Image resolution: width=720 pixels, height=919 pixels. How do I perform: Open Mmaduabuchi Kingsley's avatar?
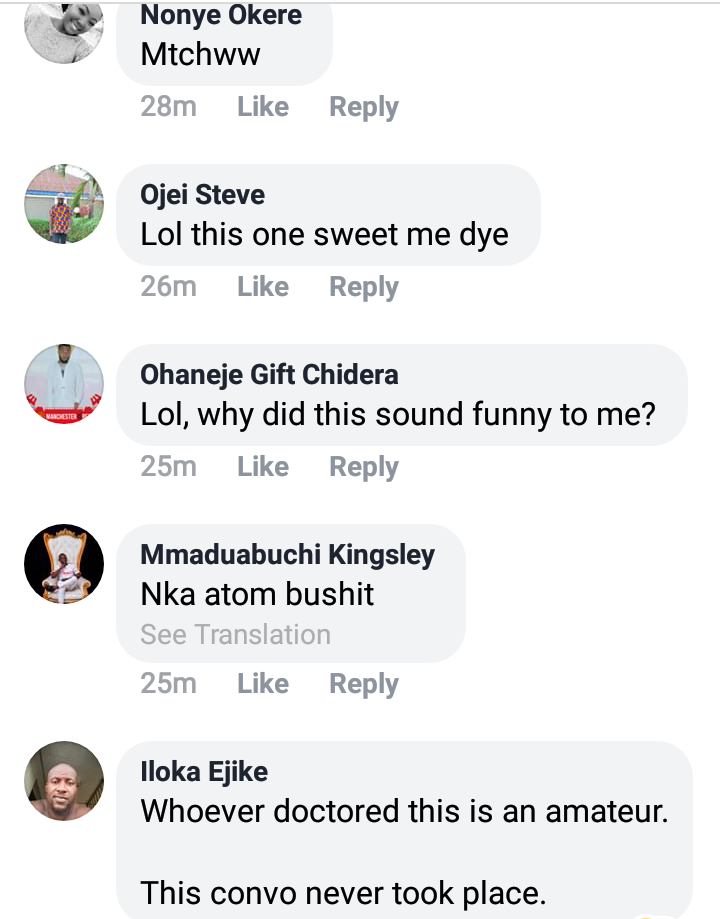(64, 564)
